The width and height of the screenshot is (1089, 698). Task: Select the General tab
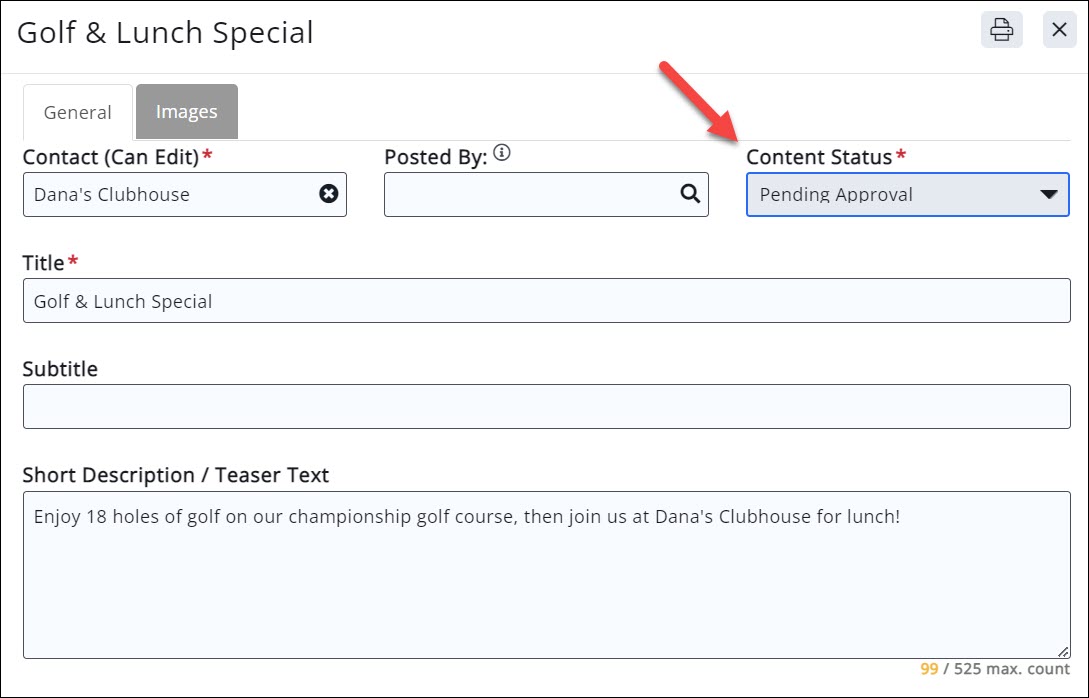tap(77, 113)
